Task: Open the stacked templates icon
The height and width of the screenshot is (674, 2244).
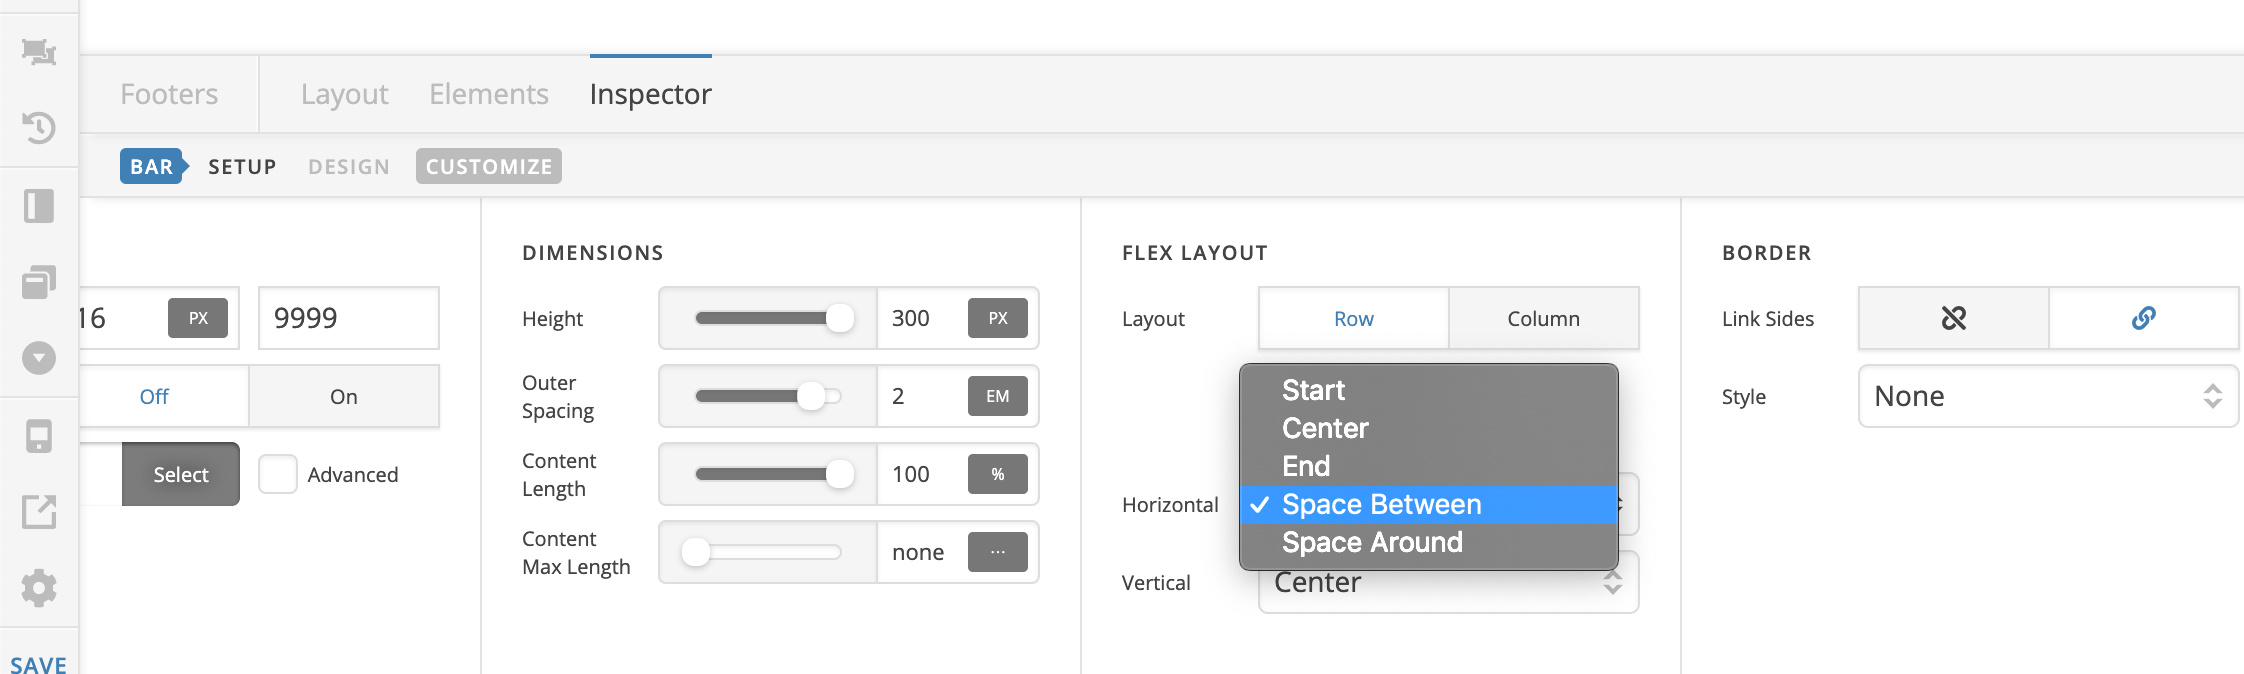Action: tap(39, 282)
